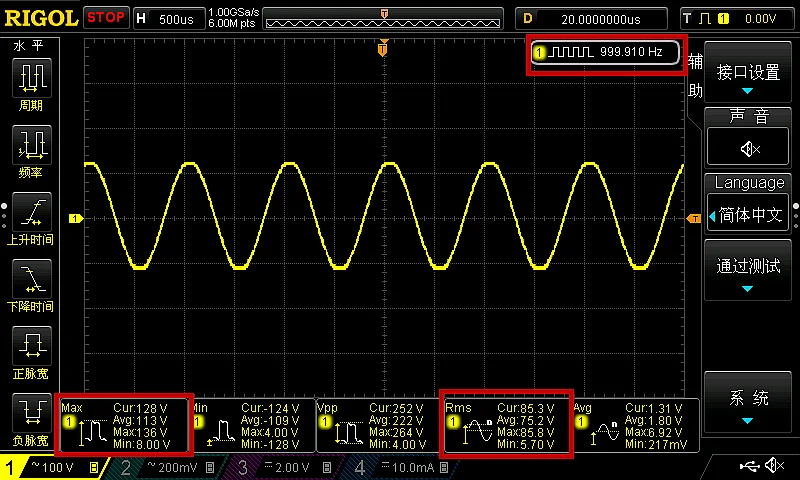Enable channel 2 at 200mV
This screenshot has height=480, width=800.
[167, 467]
